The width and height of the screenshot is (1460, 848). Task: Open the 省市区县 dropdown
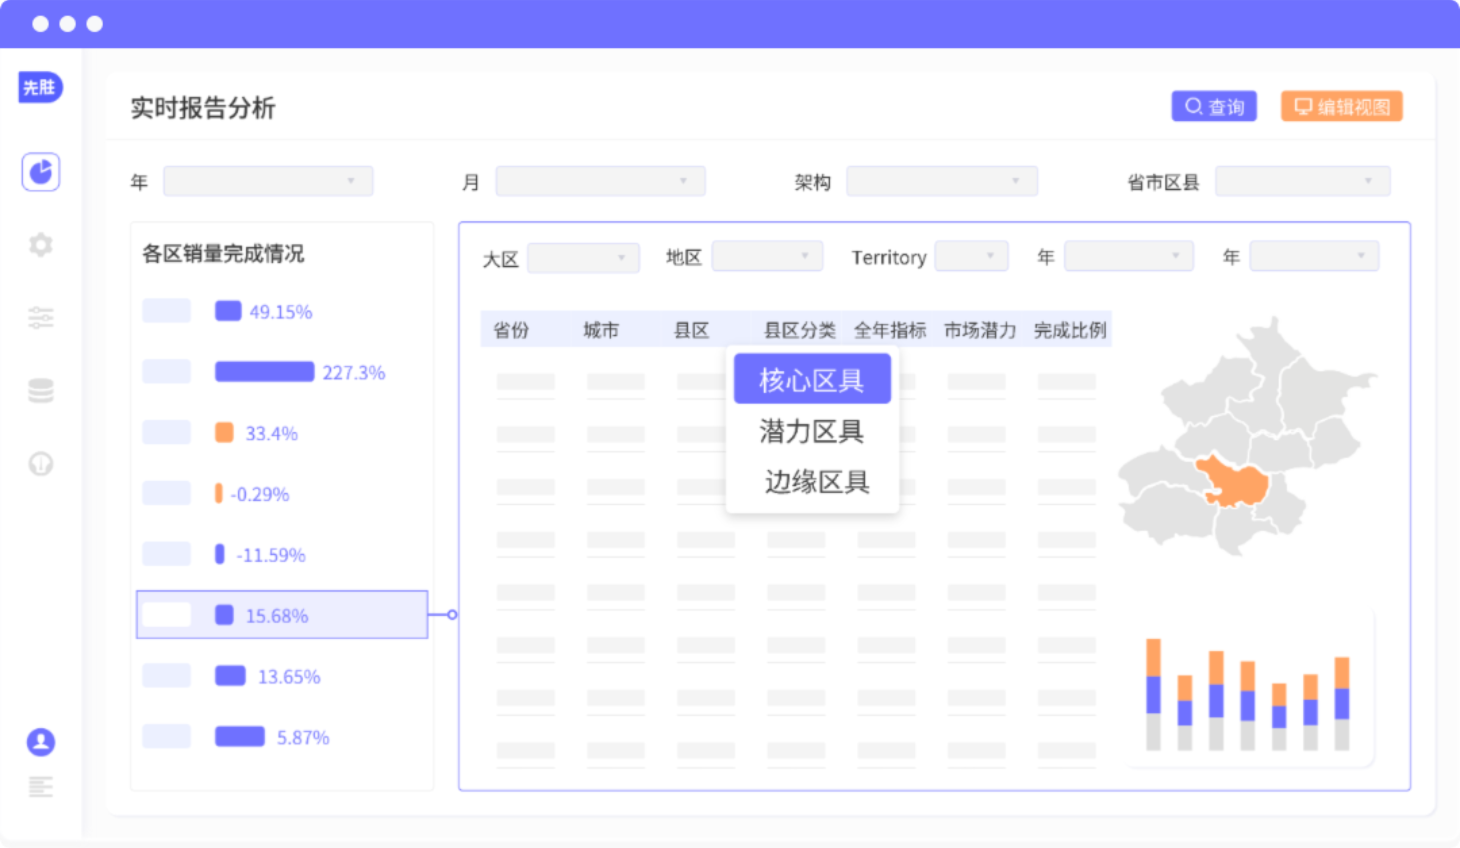coord(1302,181)
